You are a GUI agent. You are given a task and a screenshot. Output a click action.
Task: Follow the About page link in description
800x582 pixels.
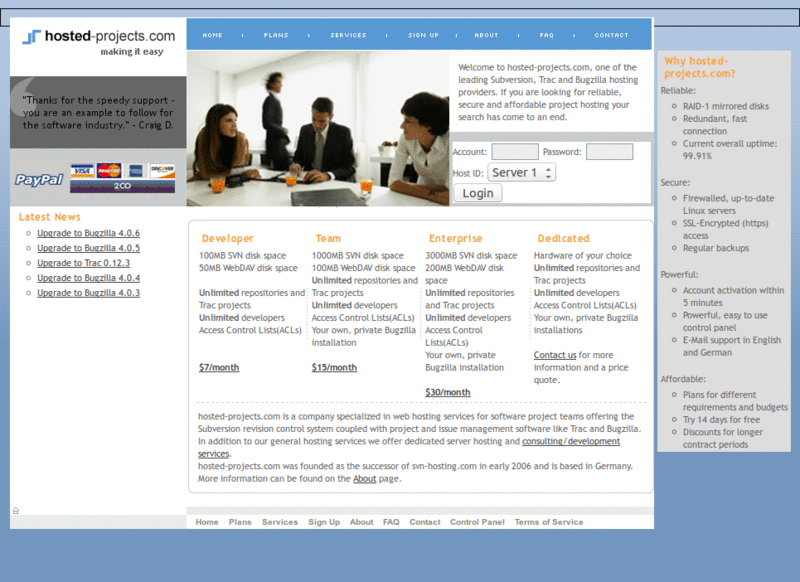coord(364,479)
